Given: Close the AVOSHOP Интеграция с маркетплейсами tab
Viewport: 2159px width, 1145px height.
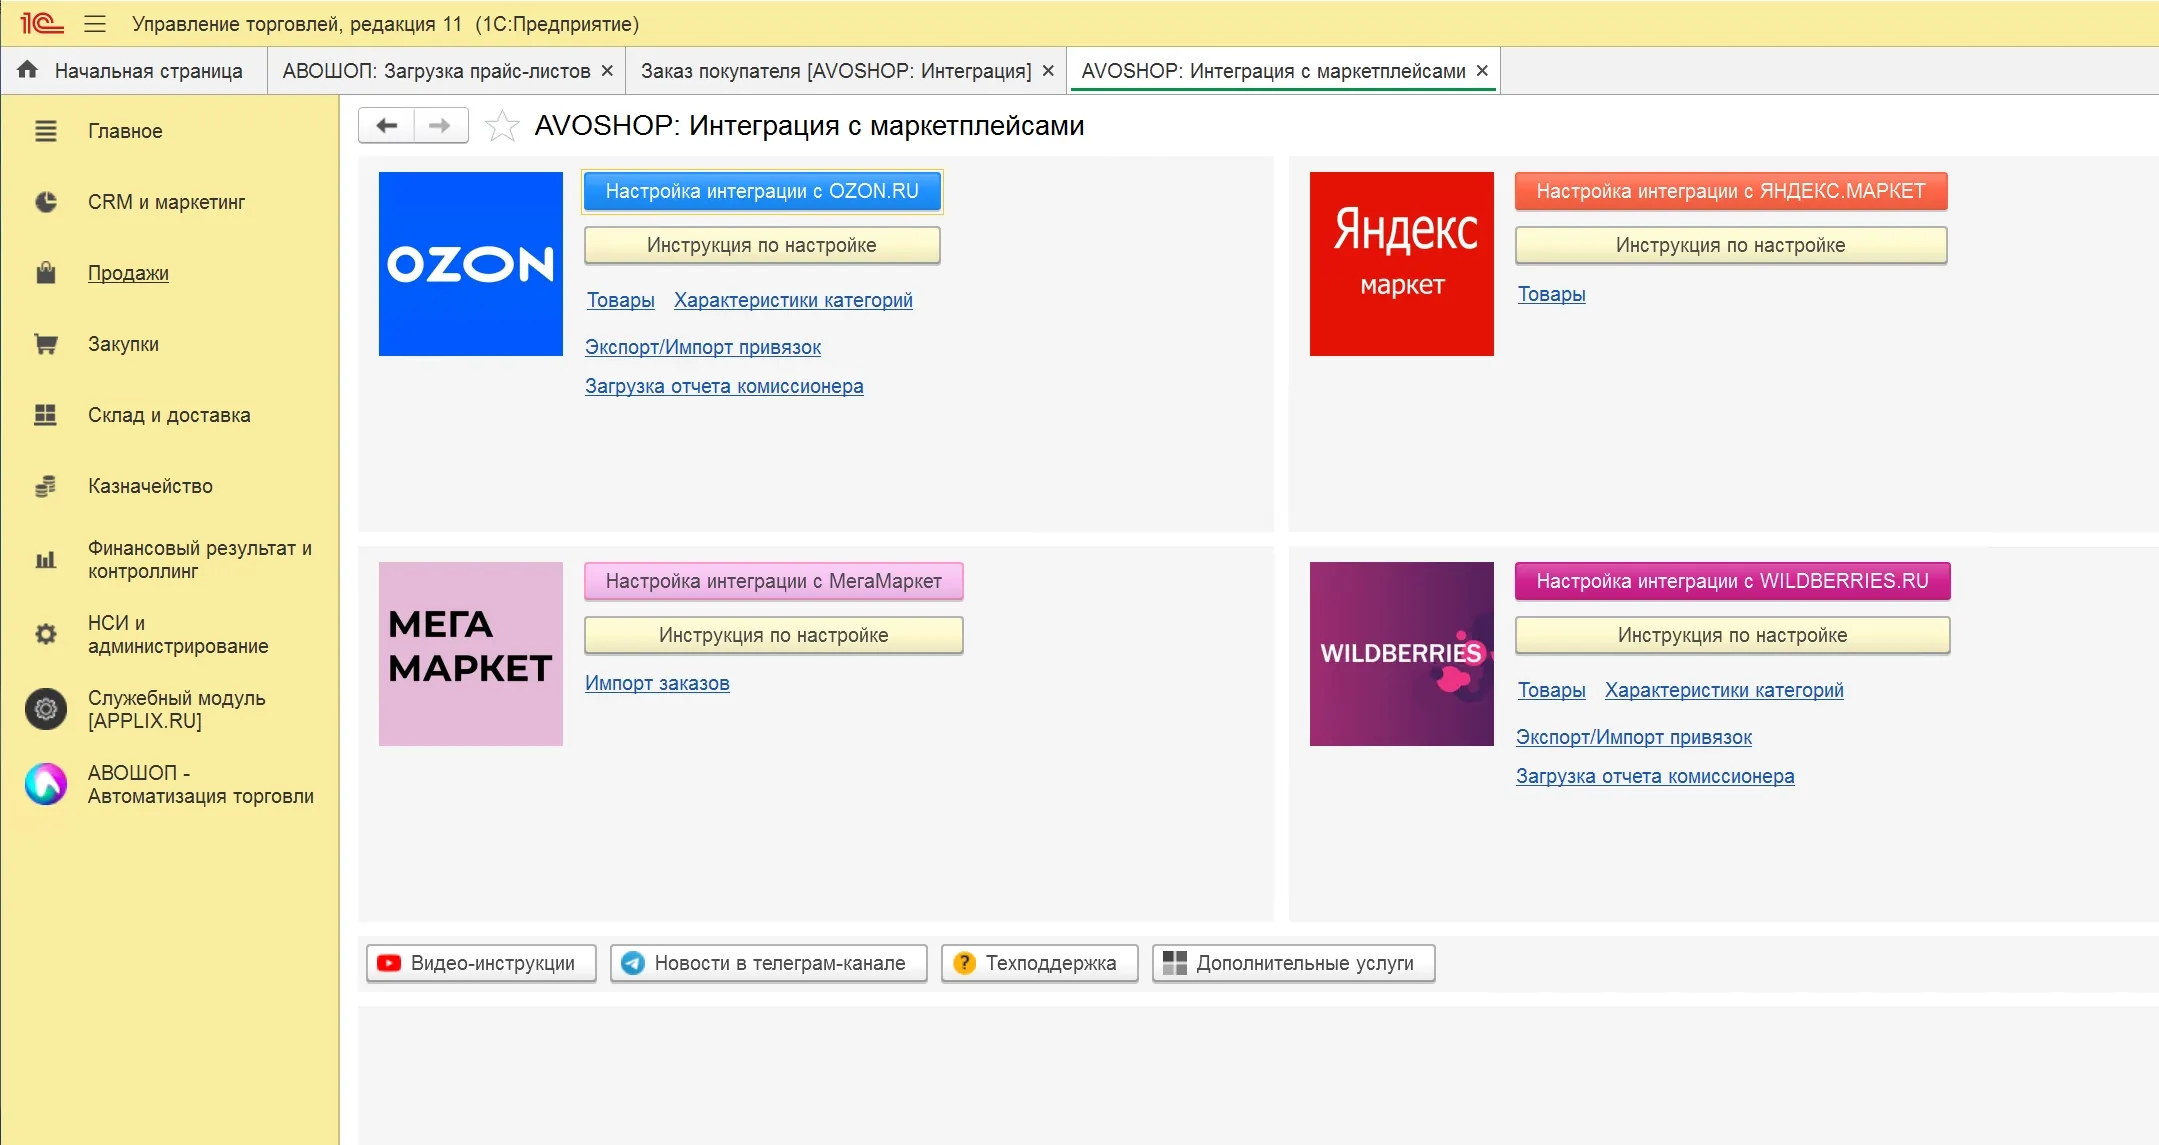Looking at the screenshot, I should pos(1482,71).
